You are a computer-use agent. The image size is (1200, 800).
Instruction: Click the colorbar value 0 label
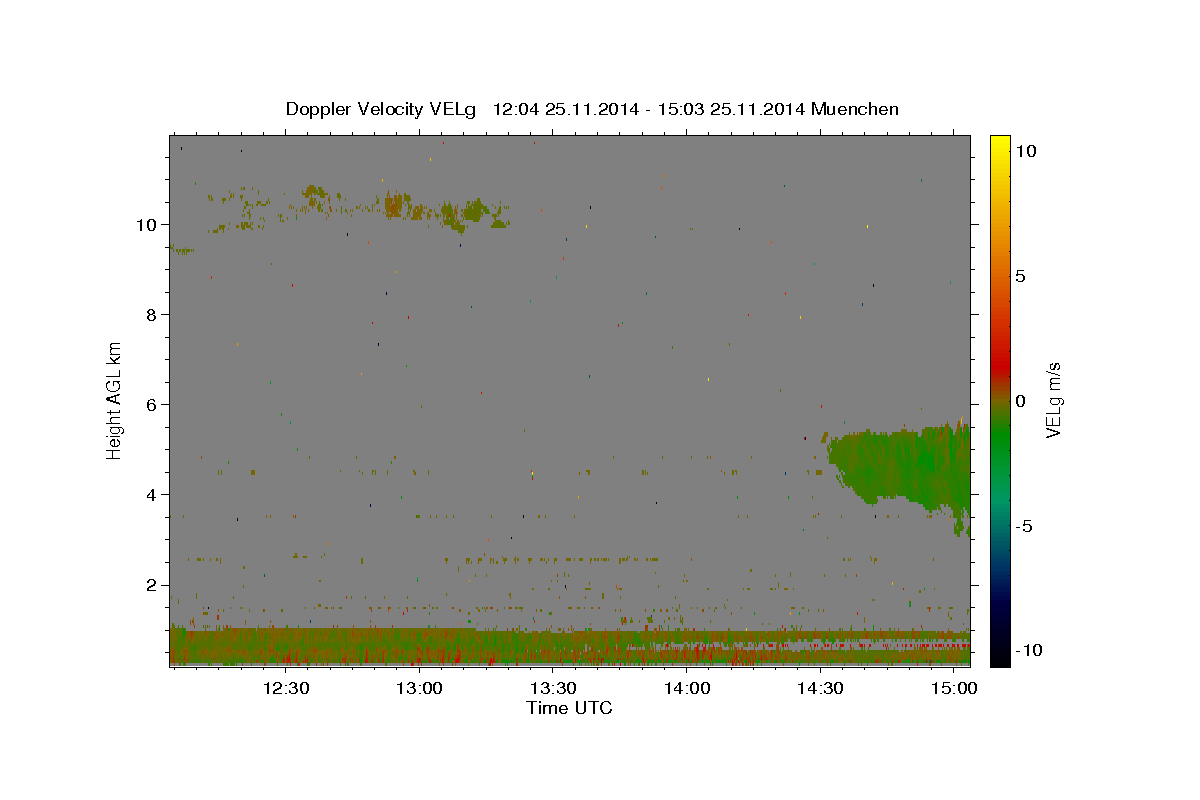pyautogui.click(x=1020, y=400)
